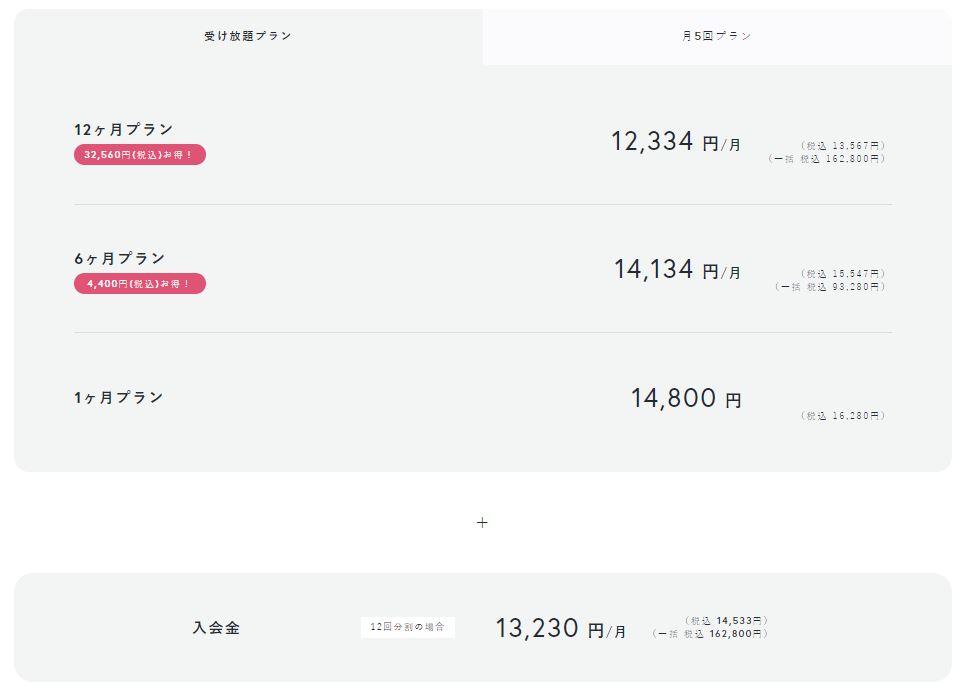Click the 13,230 円/月 enrollment fee price
The image size is (962, 689).
click(x=561, y=628)
